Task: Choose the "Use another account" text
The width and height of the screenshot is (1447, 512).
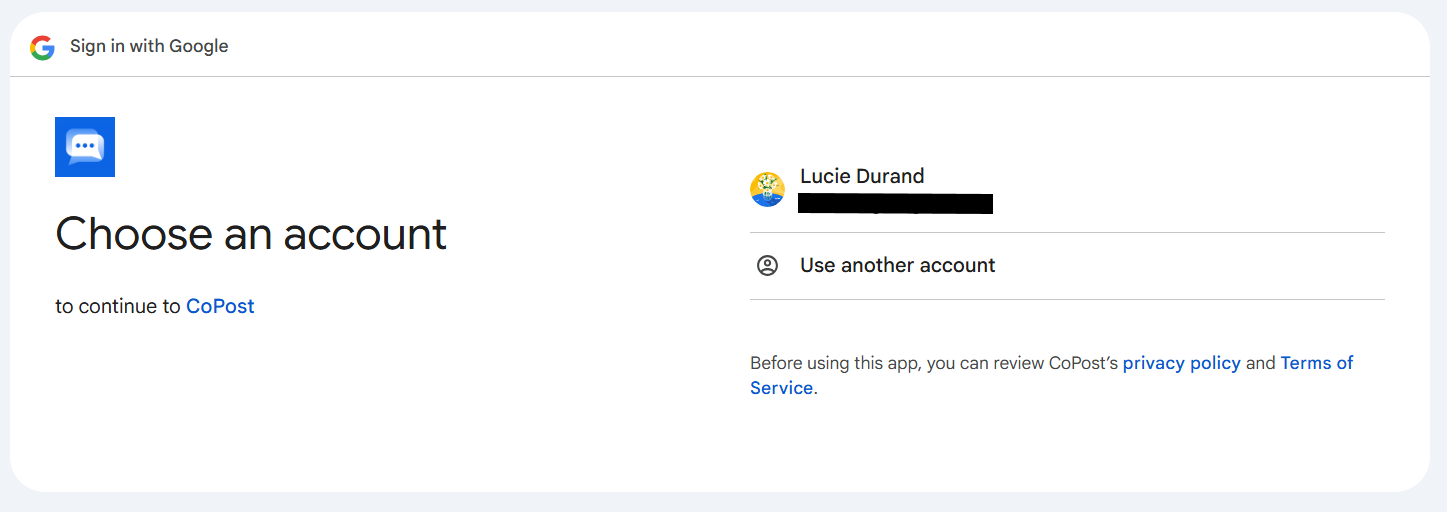Action: click(x=897, y=265)
